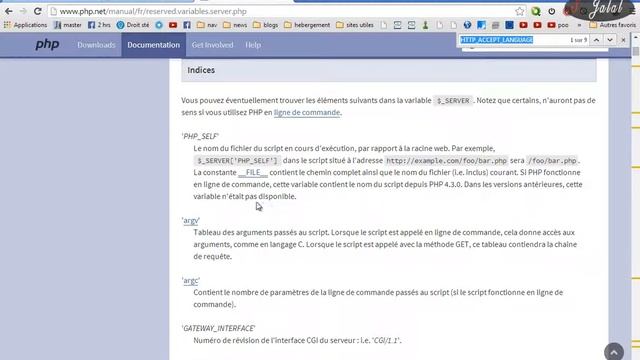Open the 'argv' link

191,220
